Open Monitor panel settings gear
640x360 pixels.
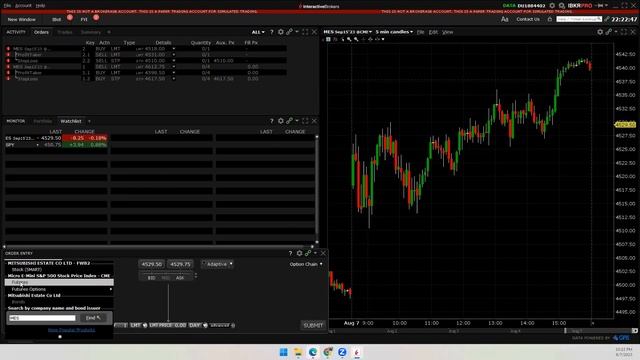click(281, 121)
